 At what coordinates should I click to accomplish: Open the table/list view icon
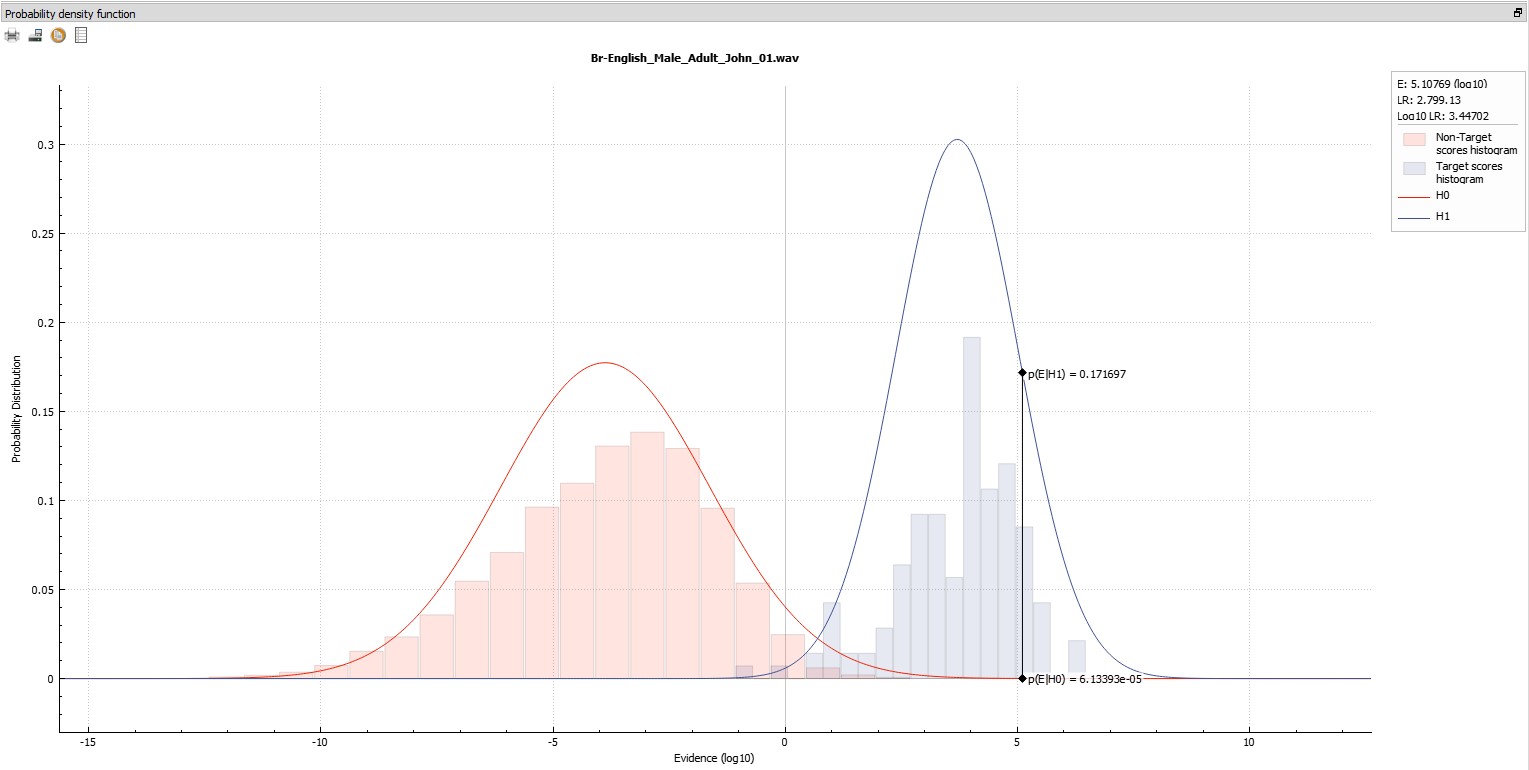[x=81, y=35]
